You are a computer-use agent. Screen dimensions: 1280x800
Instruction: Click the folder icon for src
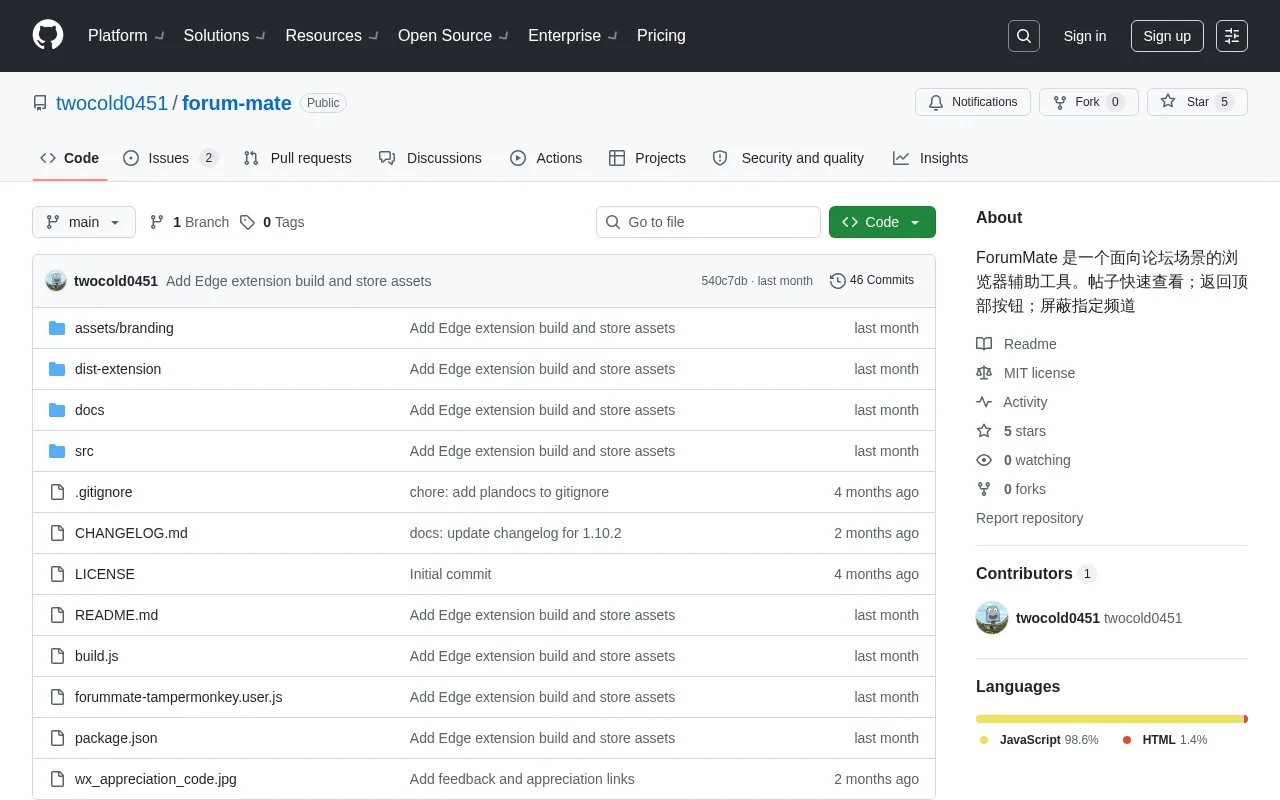57,451
